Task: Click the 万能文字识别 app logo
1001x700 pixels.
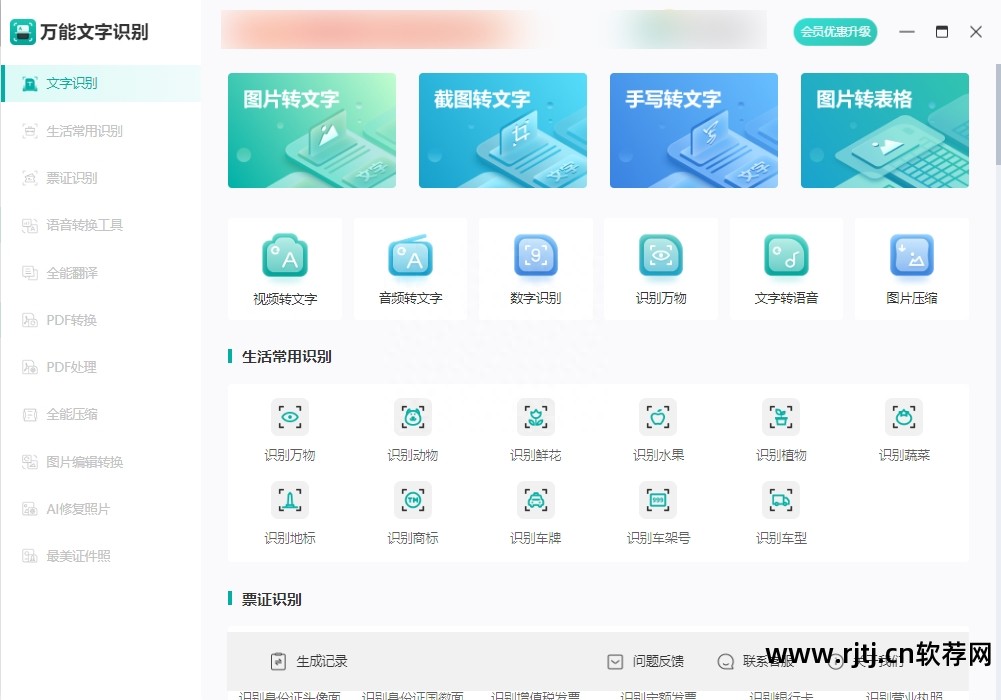Action: click(23, 32)
